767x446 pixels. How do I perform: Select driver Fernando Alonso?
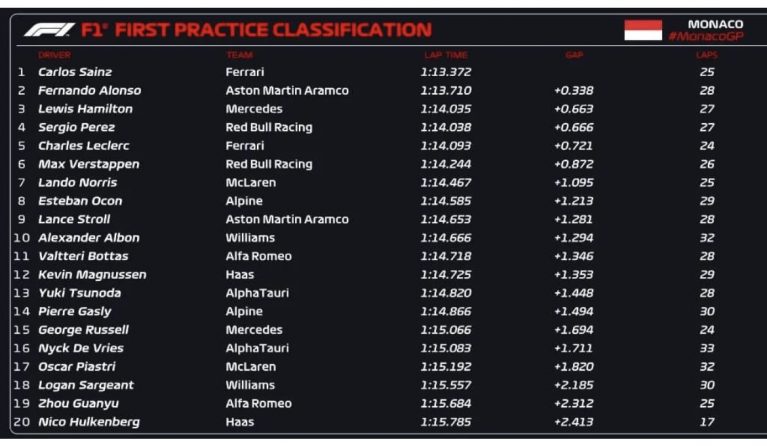pos(90,90)
